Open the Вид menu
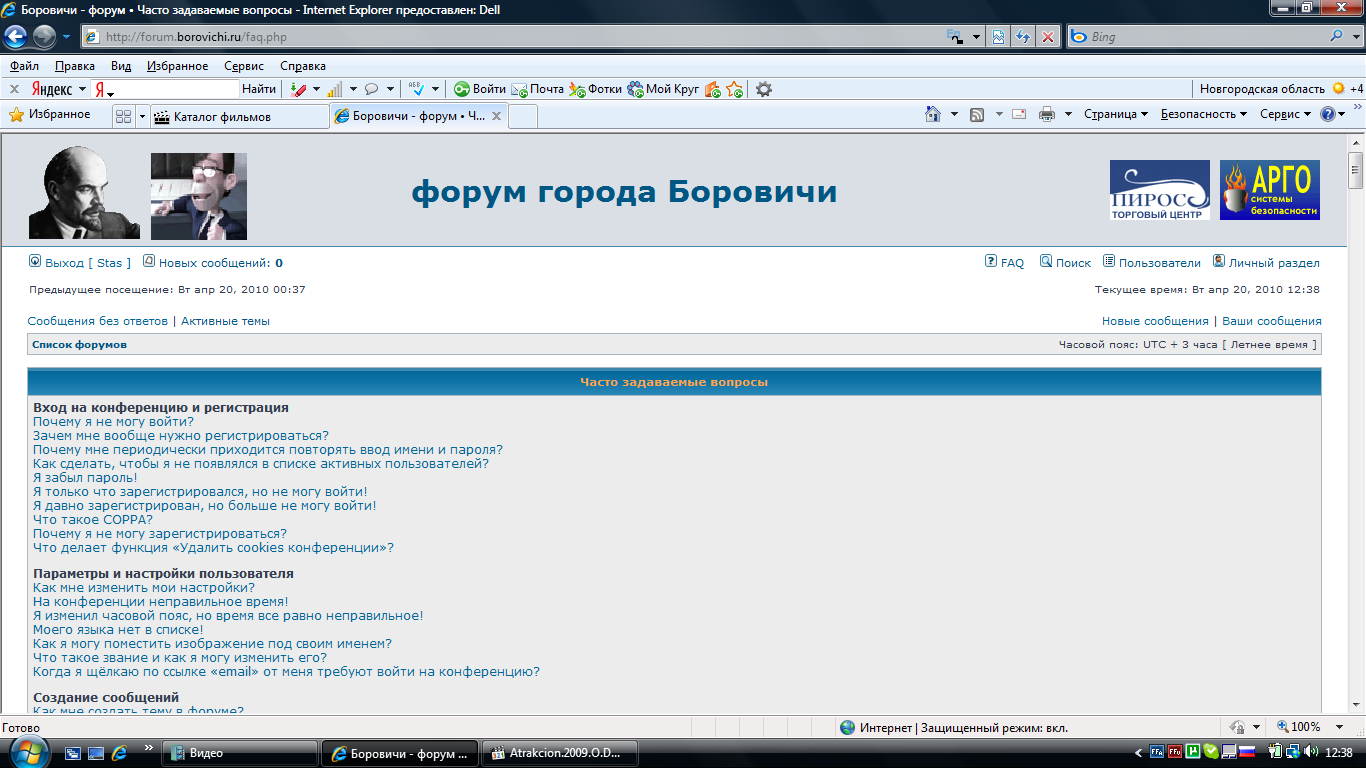The height and width of the screenshot is (768, 1366). 121,66
